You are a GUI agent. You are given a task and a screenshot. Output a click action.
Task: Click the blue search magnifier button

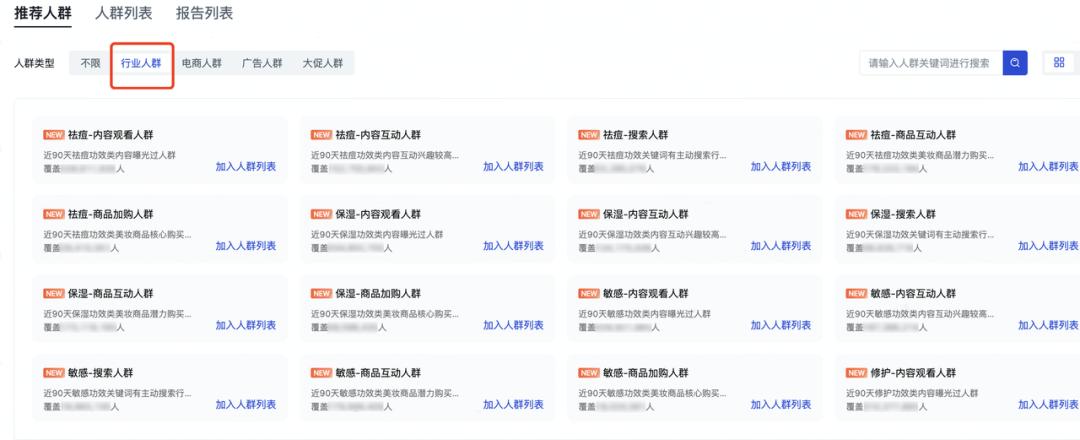pyautogui.click(x=1015, y=63)
